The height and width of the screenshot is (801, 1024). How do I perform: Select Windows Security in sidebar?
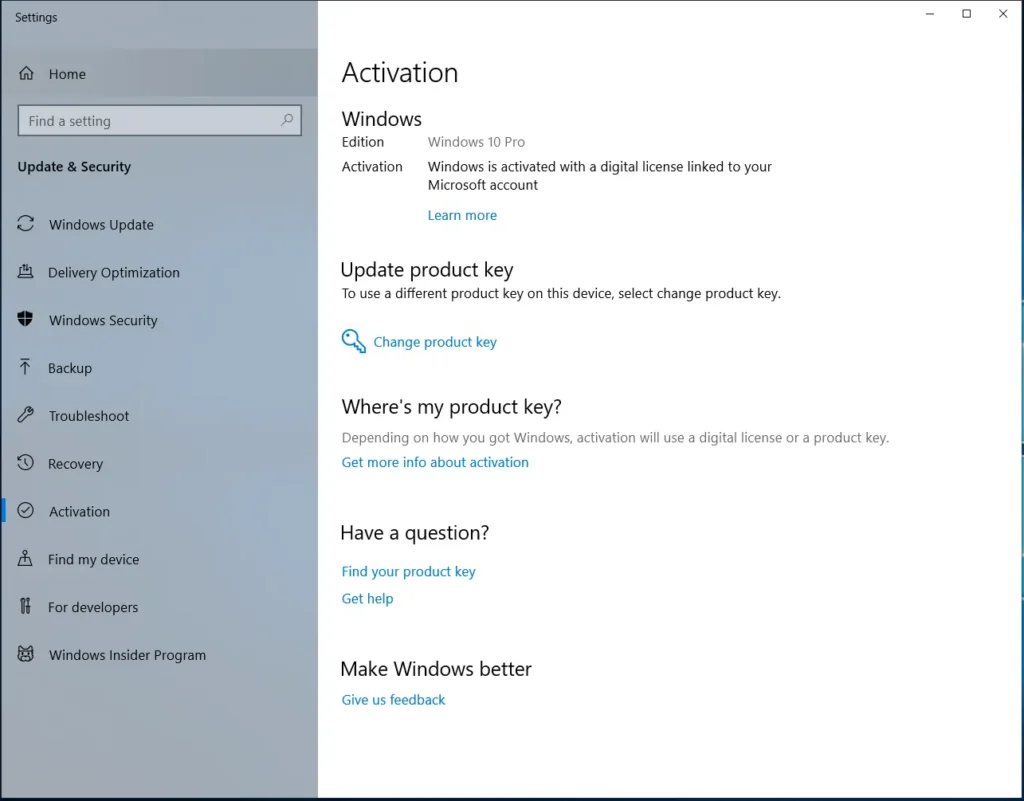click(159, 320)
